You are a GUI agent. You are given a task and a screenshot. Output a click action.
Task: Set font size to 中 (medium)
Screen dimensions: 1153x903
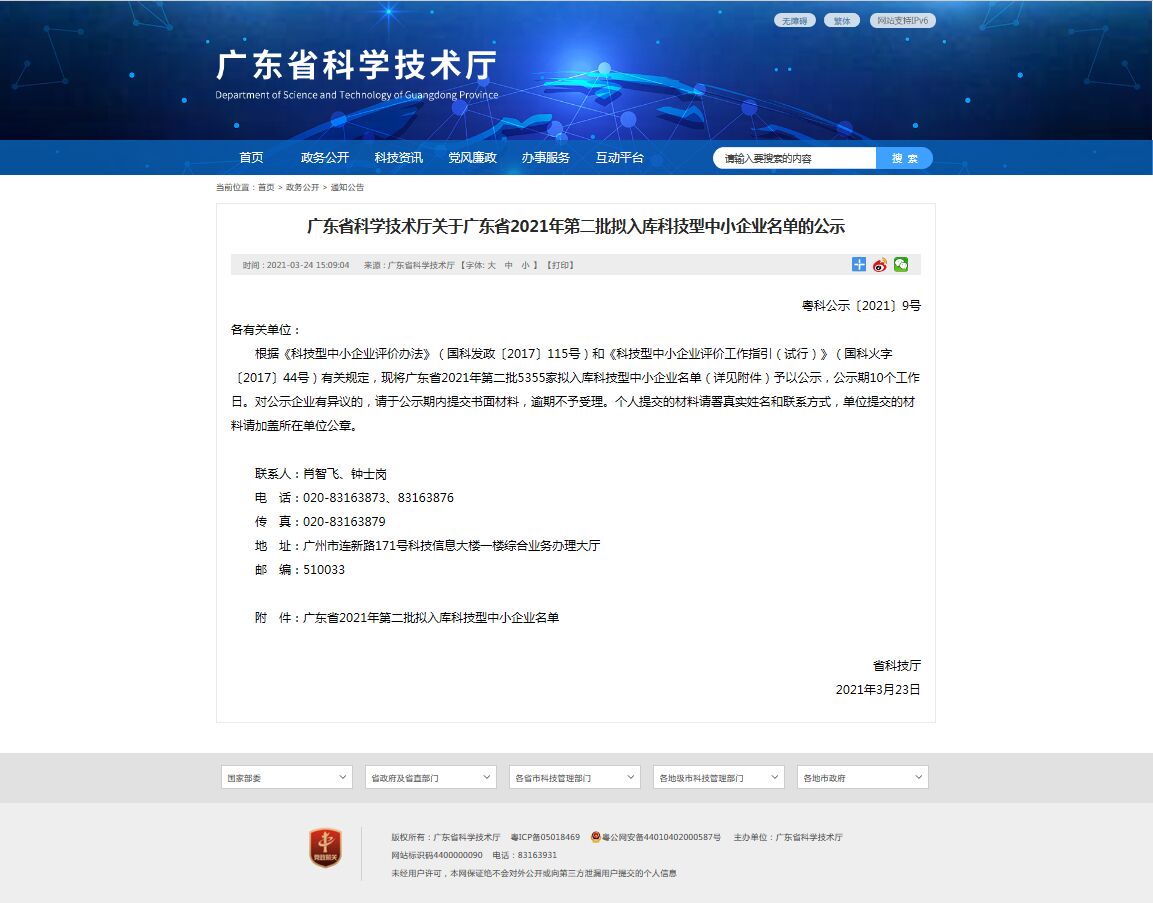508,266
